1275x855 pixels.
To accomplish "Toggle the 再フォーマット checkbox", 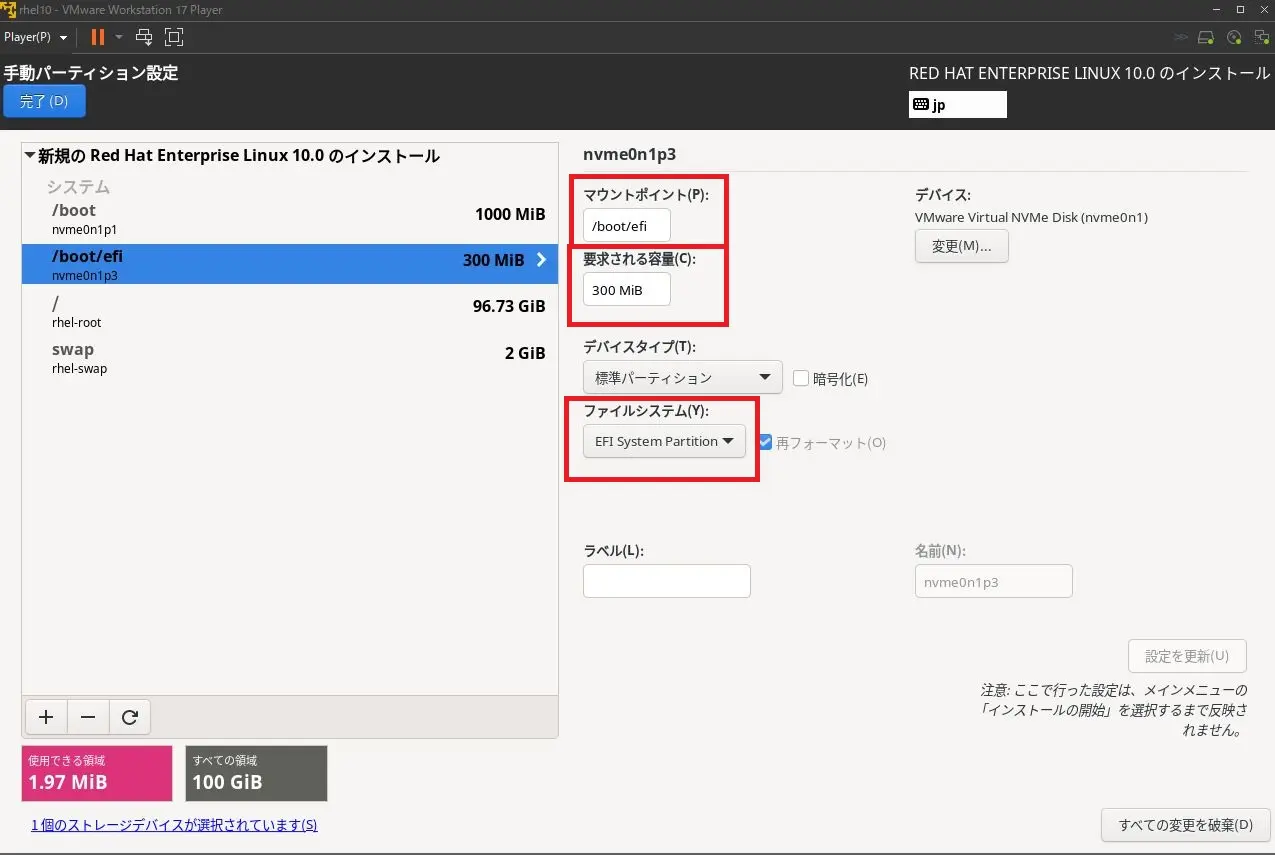I will 766,442.
